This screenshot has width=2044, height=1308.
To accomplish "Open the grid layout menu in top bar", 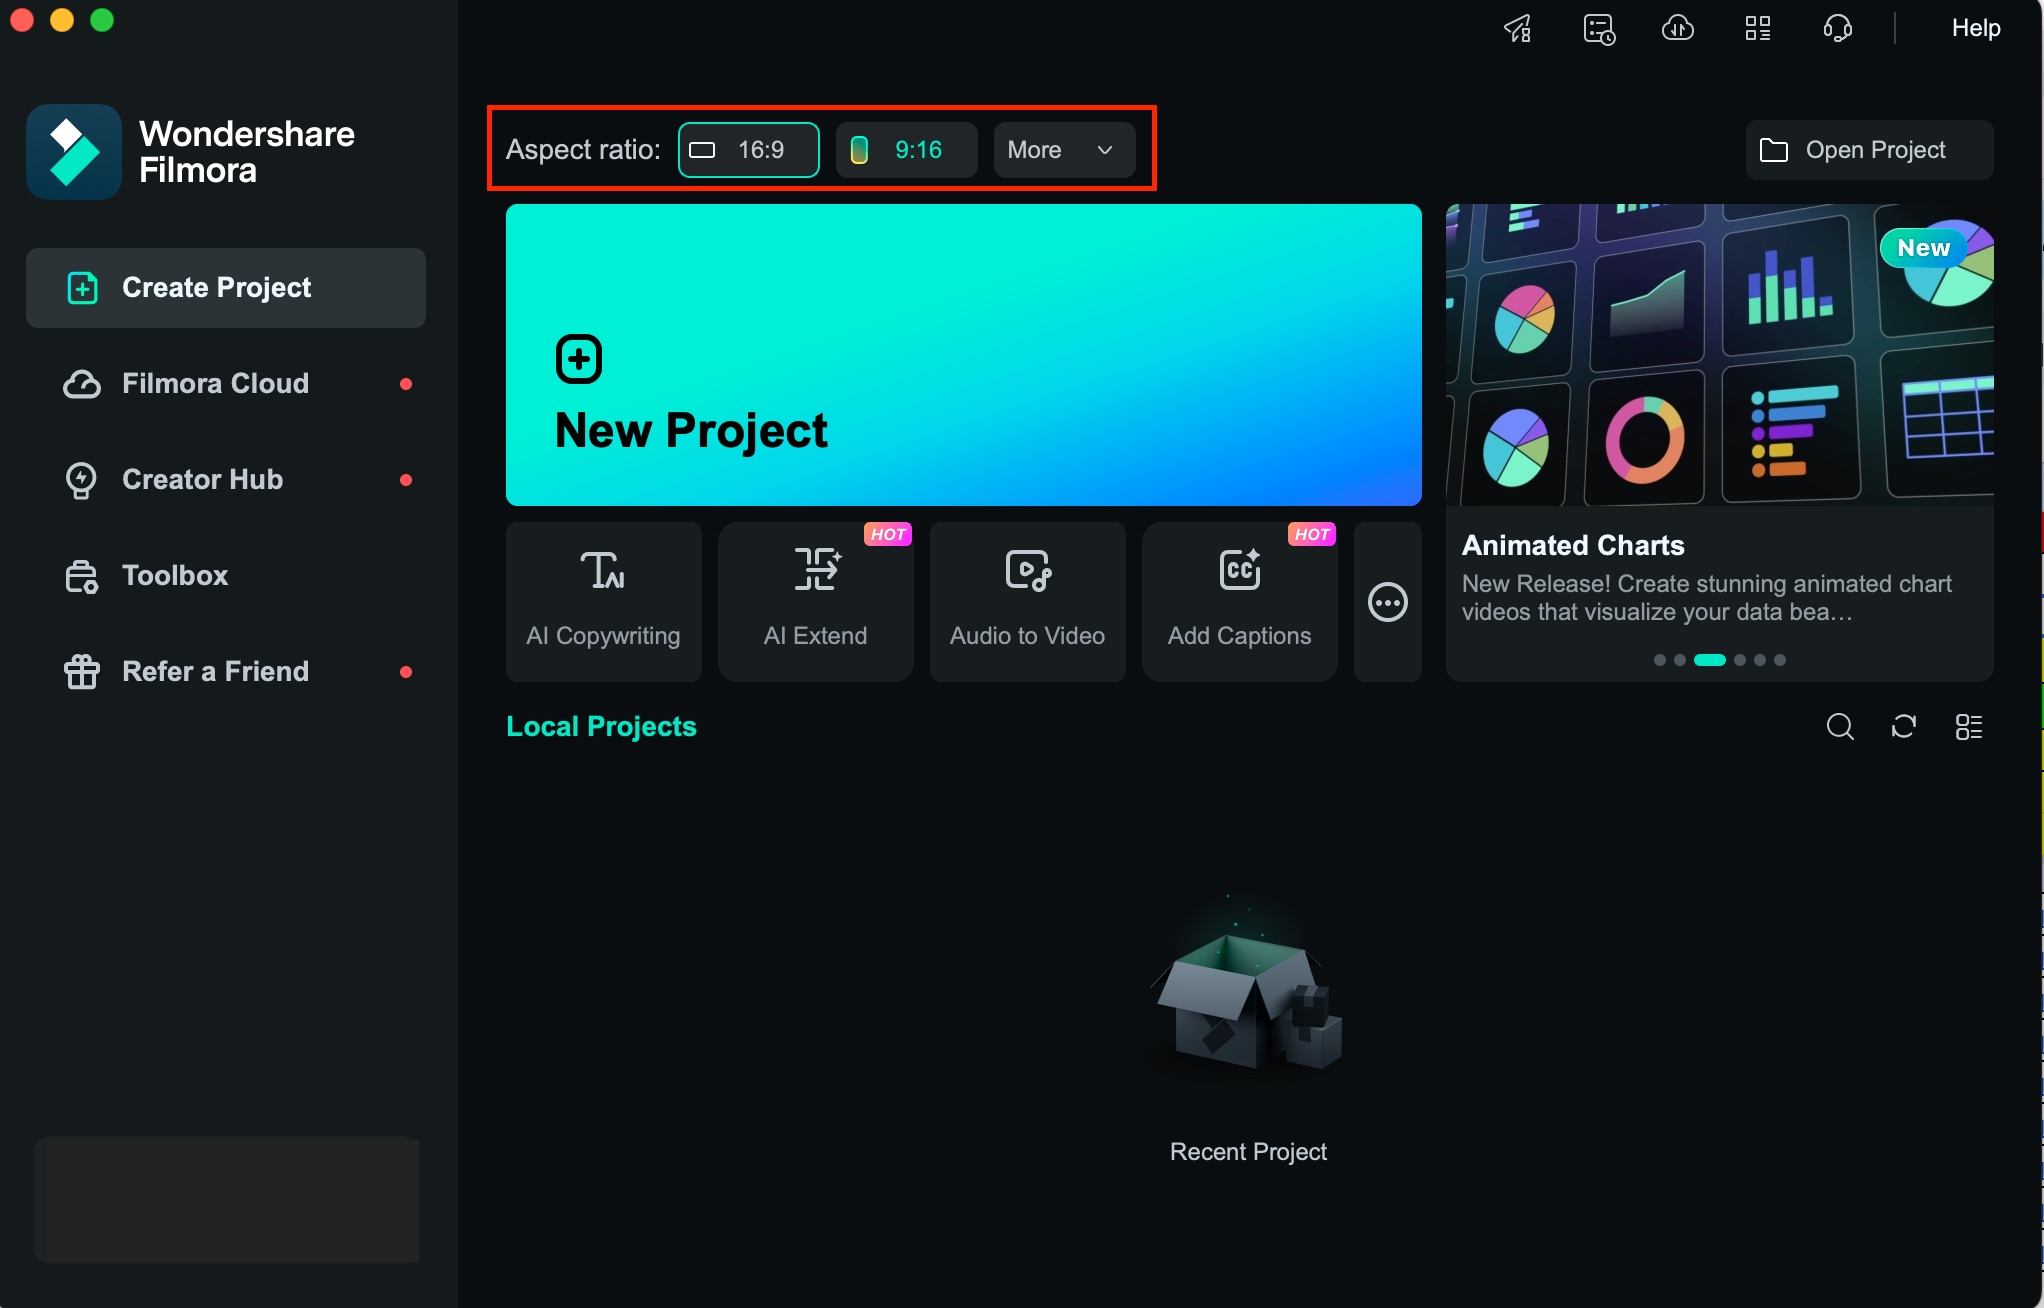I will (1758, 28).
